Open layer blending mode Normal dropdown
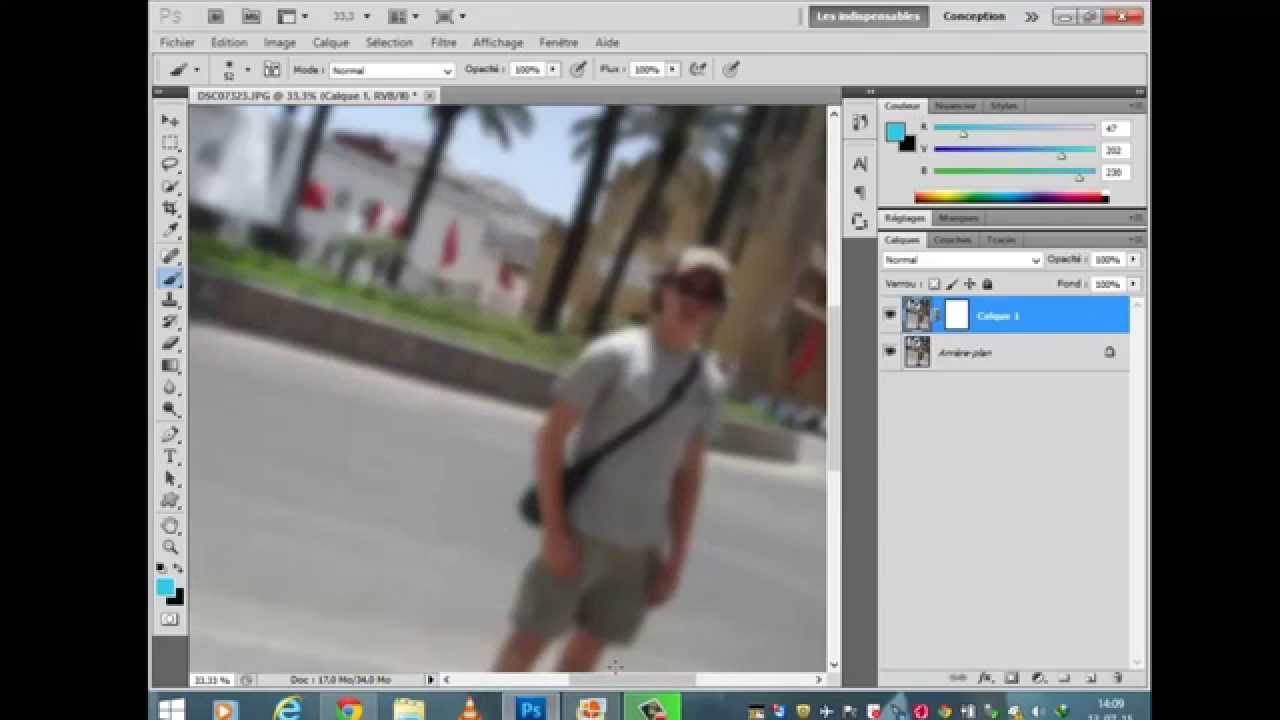Viewport: 1280px width, 720px height. (962, 260)
